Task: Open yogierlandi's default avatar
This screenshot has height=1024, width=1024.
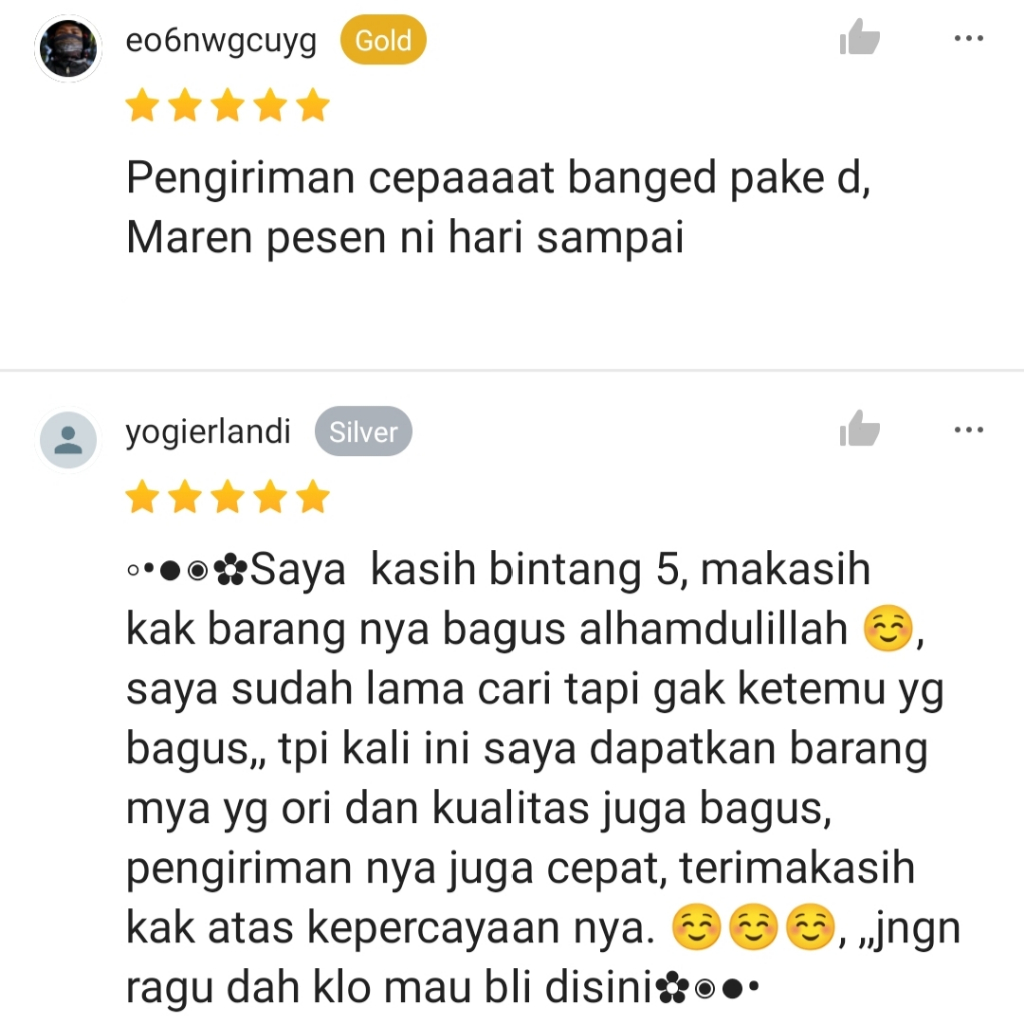Action: (68, 440)
